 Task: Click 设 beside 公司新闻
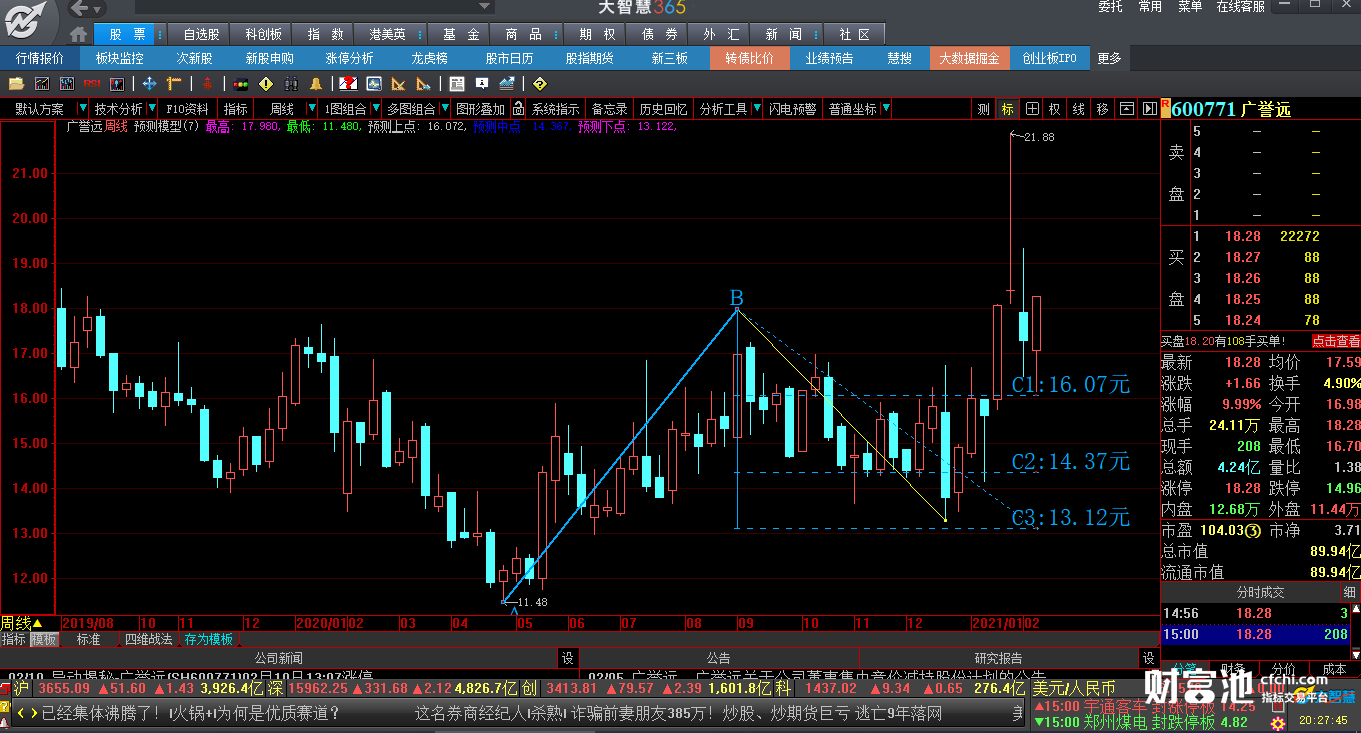(x=567, y=658)
